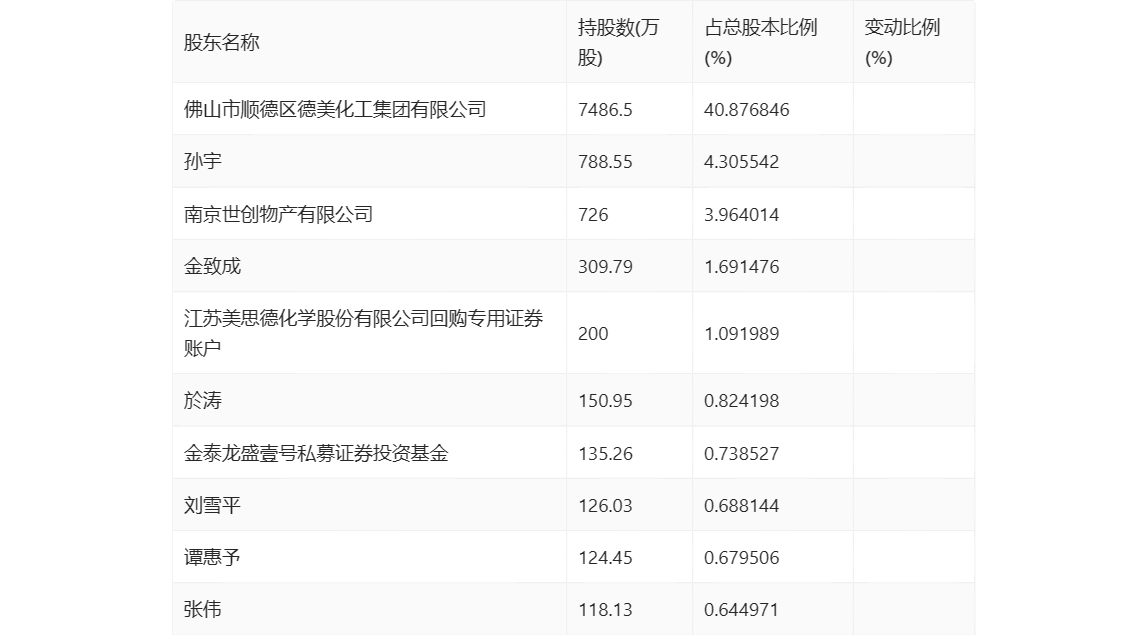Select shareholder 佛山市顺德区德美化工集团有限公司
Screen dimensions: 1148x635
click(335, 109)
